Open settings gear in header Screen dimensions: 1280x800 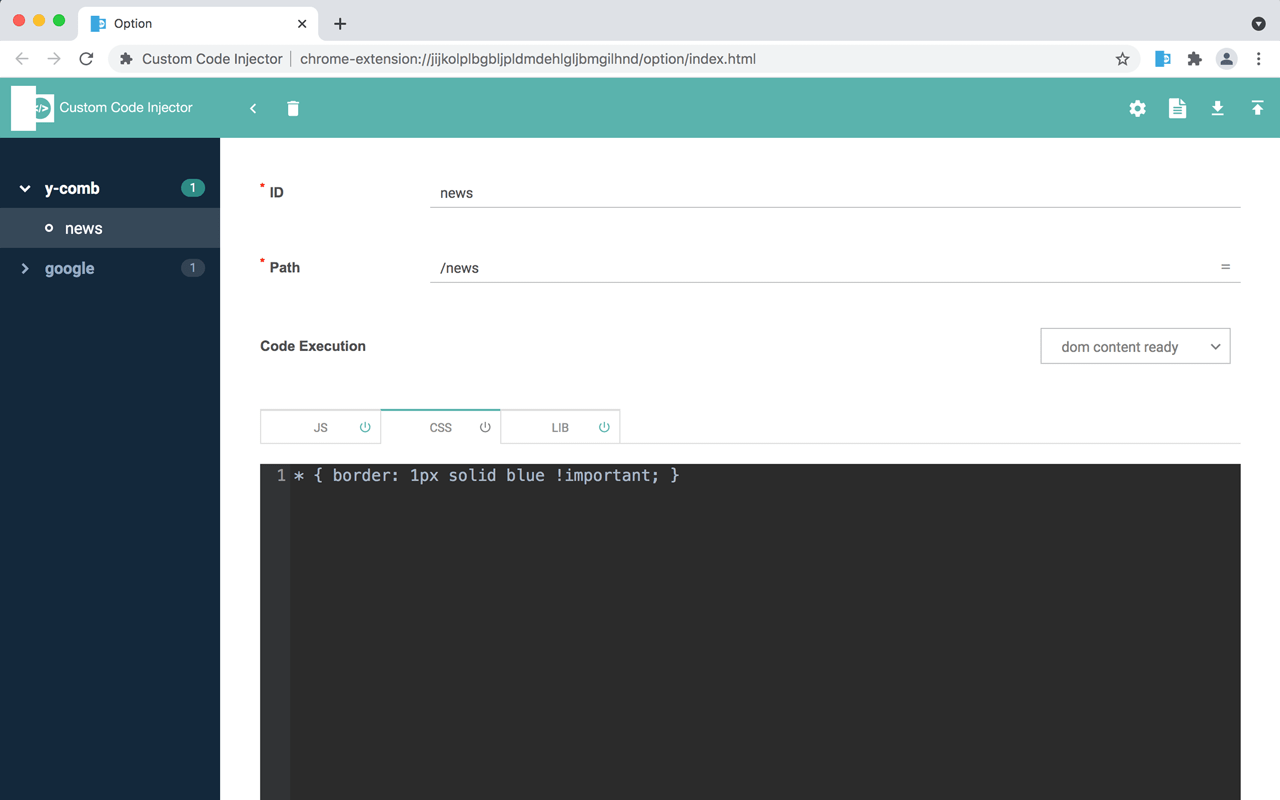tap(1137, 108)
